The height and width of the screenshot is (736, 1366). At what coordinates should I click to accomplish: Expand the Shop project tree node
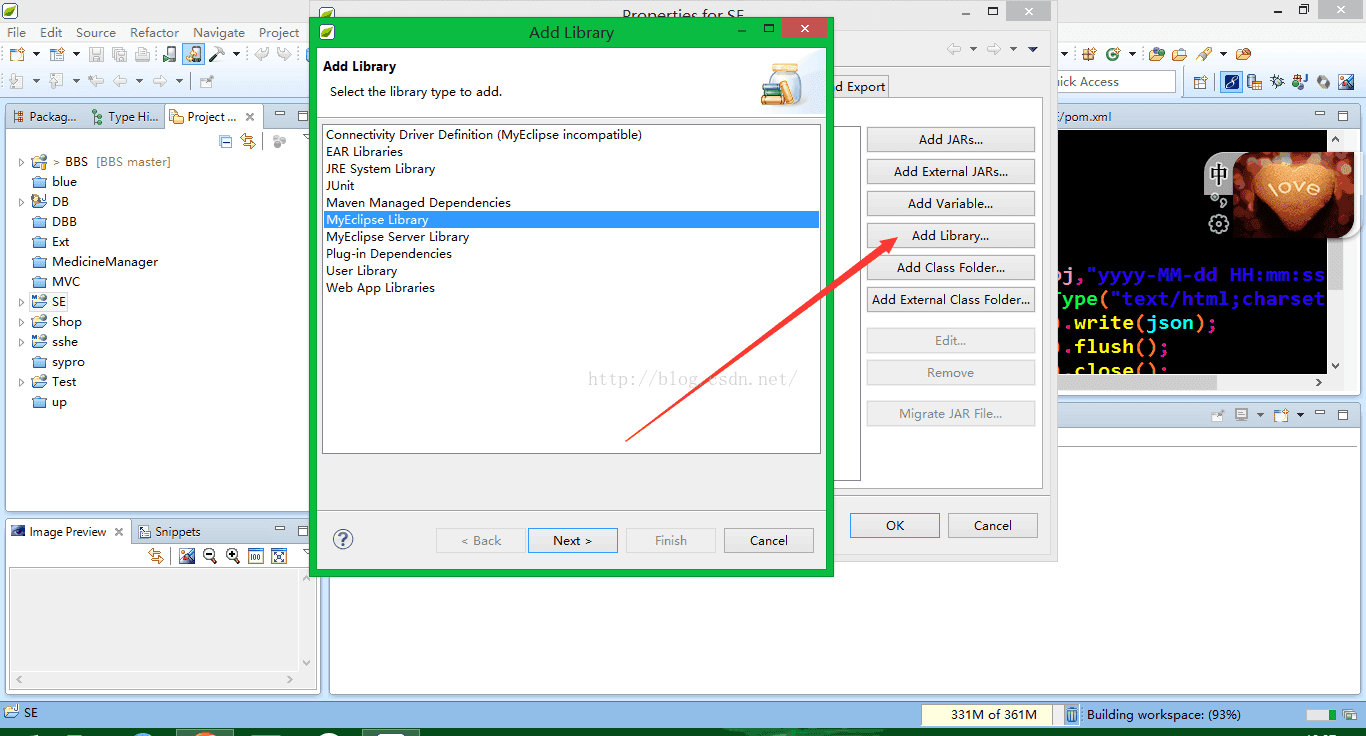click(21, 322)
